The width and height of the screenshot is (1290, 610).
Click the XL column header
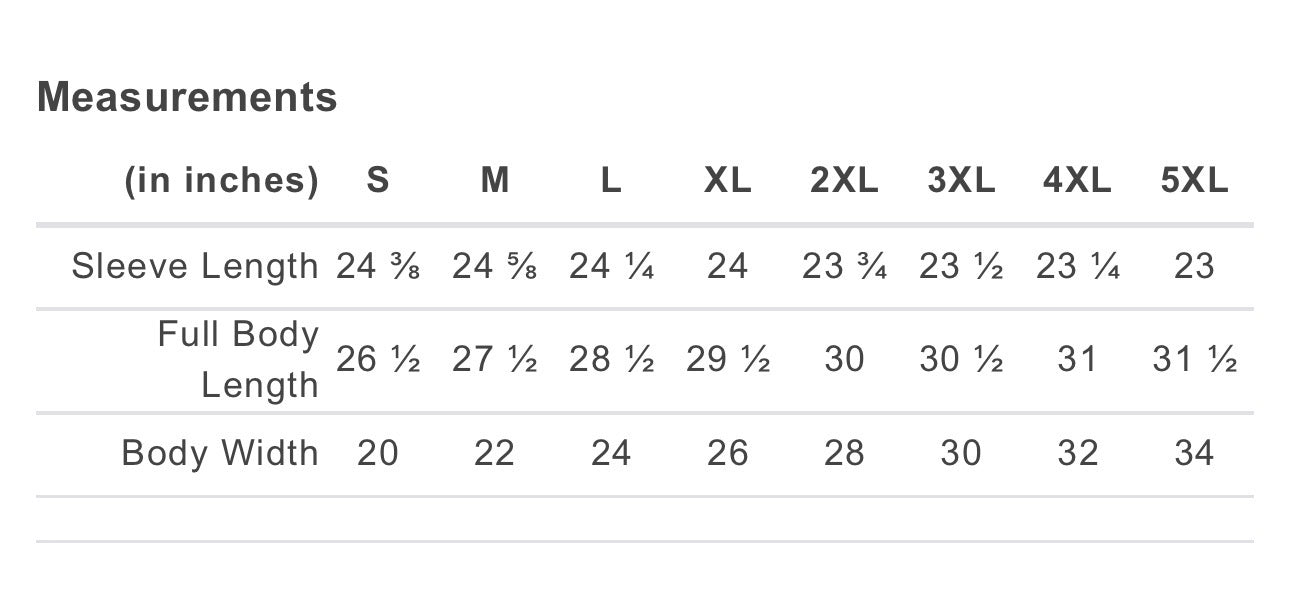pos(727,180)
